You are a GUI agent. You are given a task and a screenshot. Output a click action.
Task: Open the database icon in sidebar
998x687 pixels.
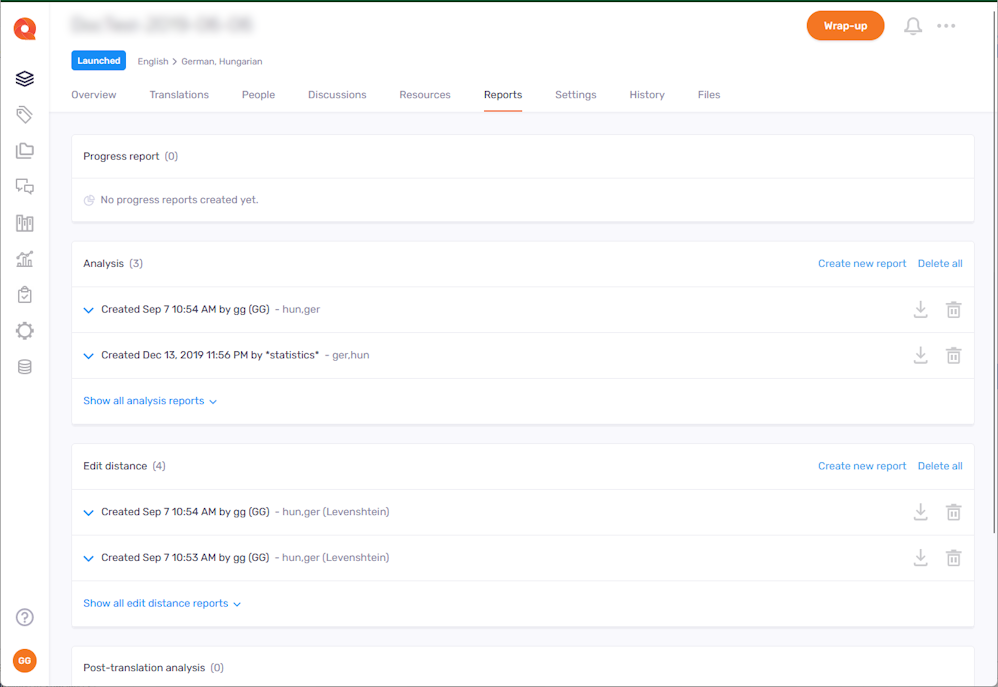point(25,367)
